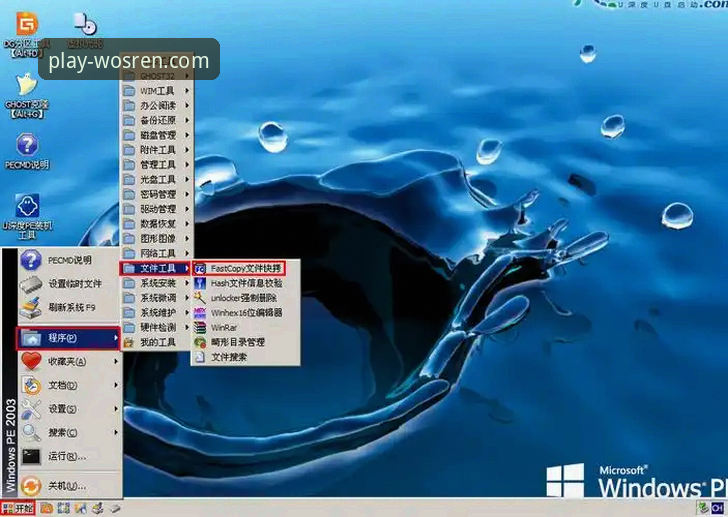Screen dimensions: 728x517
Task: Expand the 收藏夹(A) submenu arrow
Action: [x=116, y=361]
